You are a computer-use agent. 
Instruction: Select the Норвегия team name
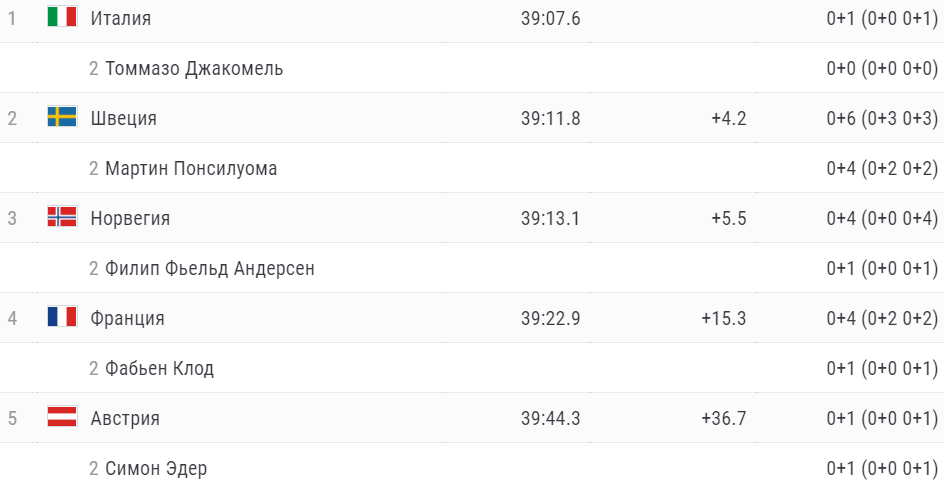130,218
